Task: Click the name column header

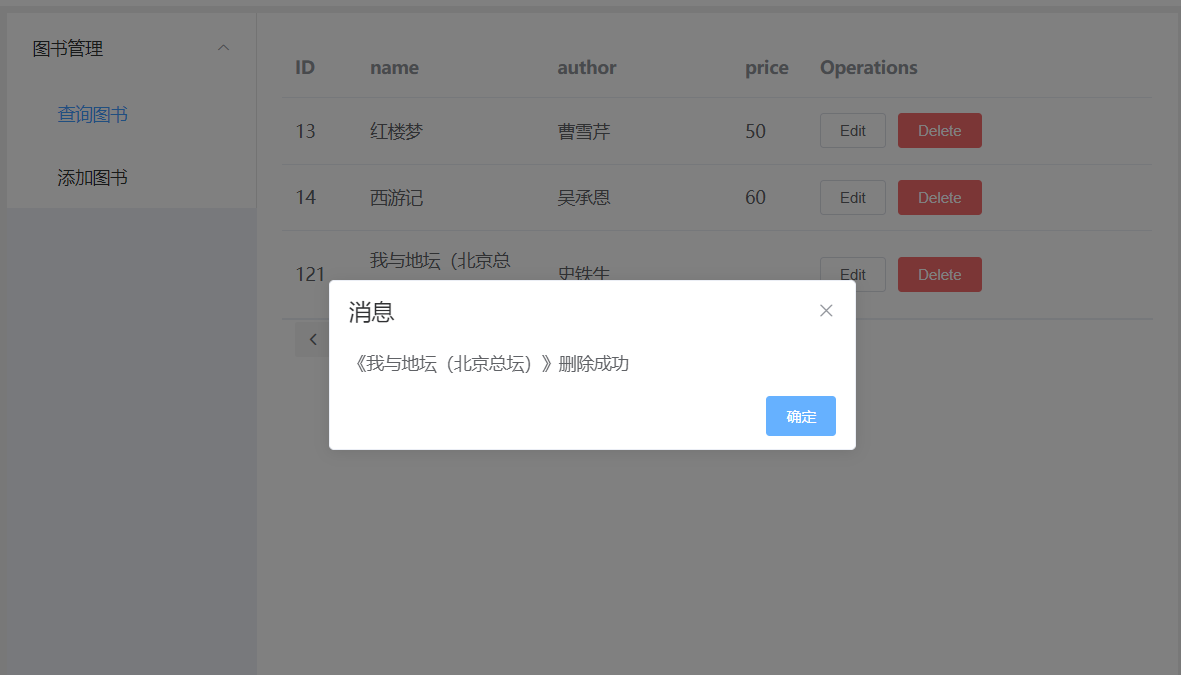Action: coord(394,68)
